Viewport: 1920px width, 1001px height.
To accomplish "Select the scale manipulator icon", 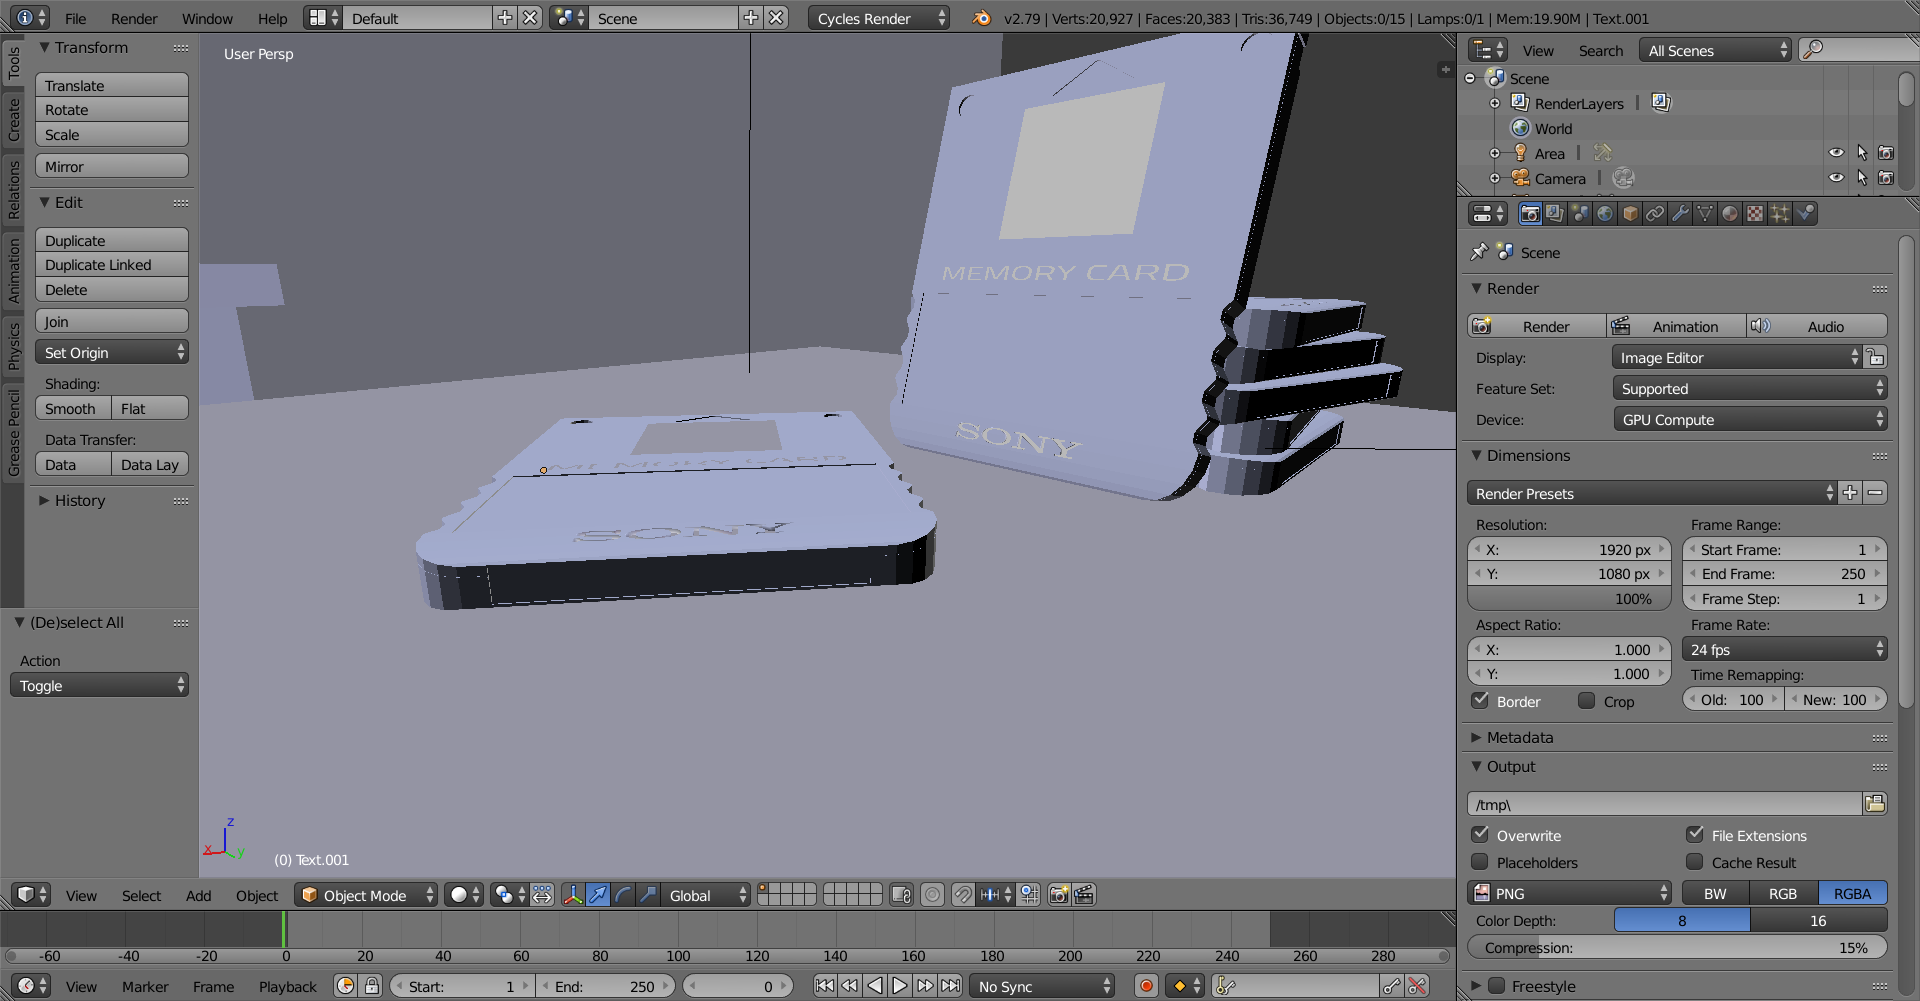I will [x=648, y=895].
